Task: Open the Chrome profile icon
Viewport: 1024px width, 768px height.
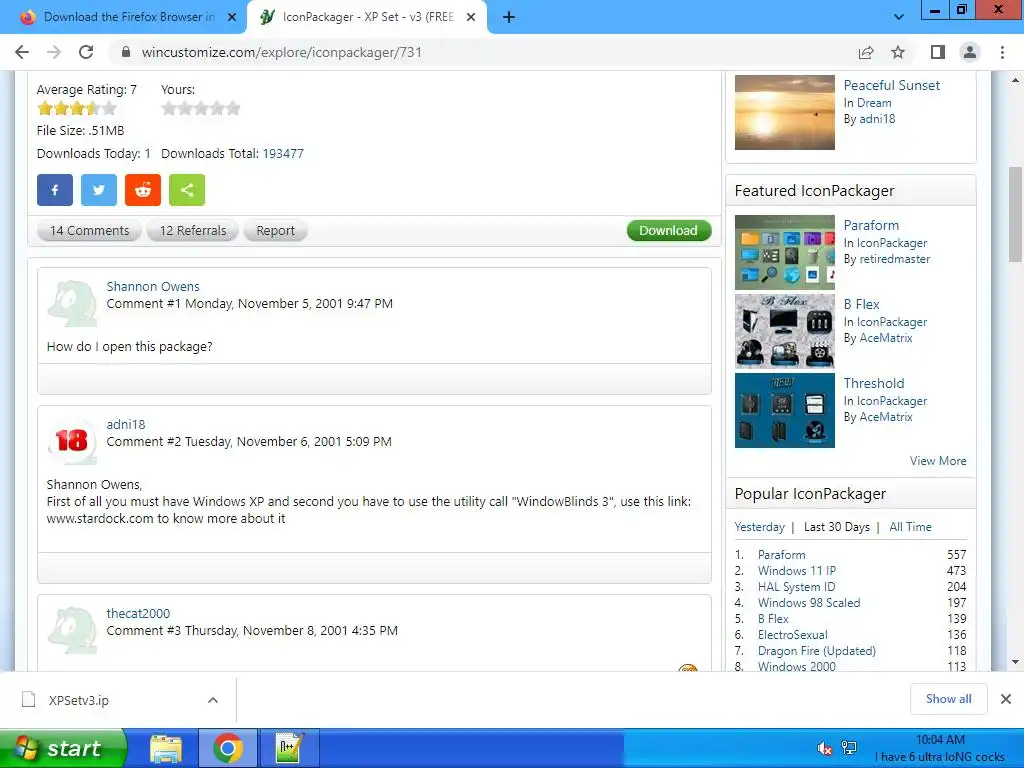Action: tap(970, 52)
